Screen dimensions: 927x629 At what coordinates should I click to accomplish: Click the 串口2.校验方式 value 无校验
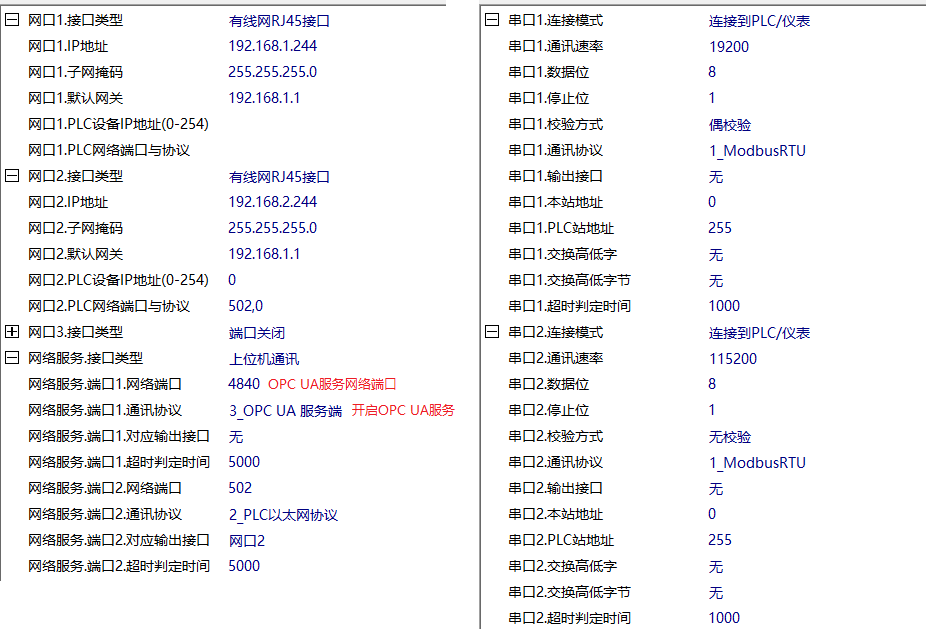[730, 437]
